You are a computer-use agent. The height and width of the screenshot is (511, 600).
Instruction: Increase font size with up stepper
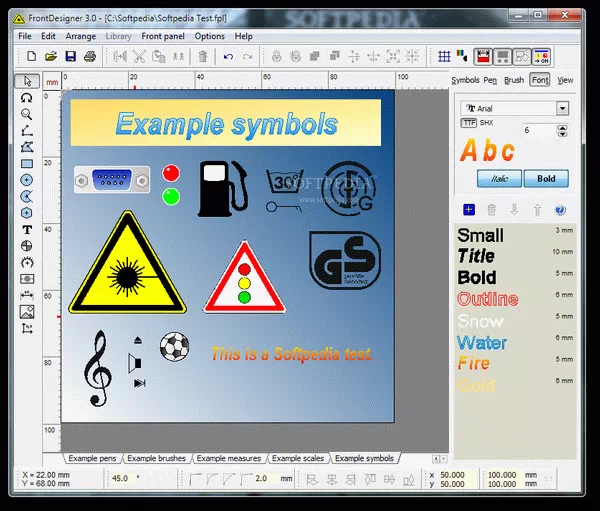[x=553, y=126]
